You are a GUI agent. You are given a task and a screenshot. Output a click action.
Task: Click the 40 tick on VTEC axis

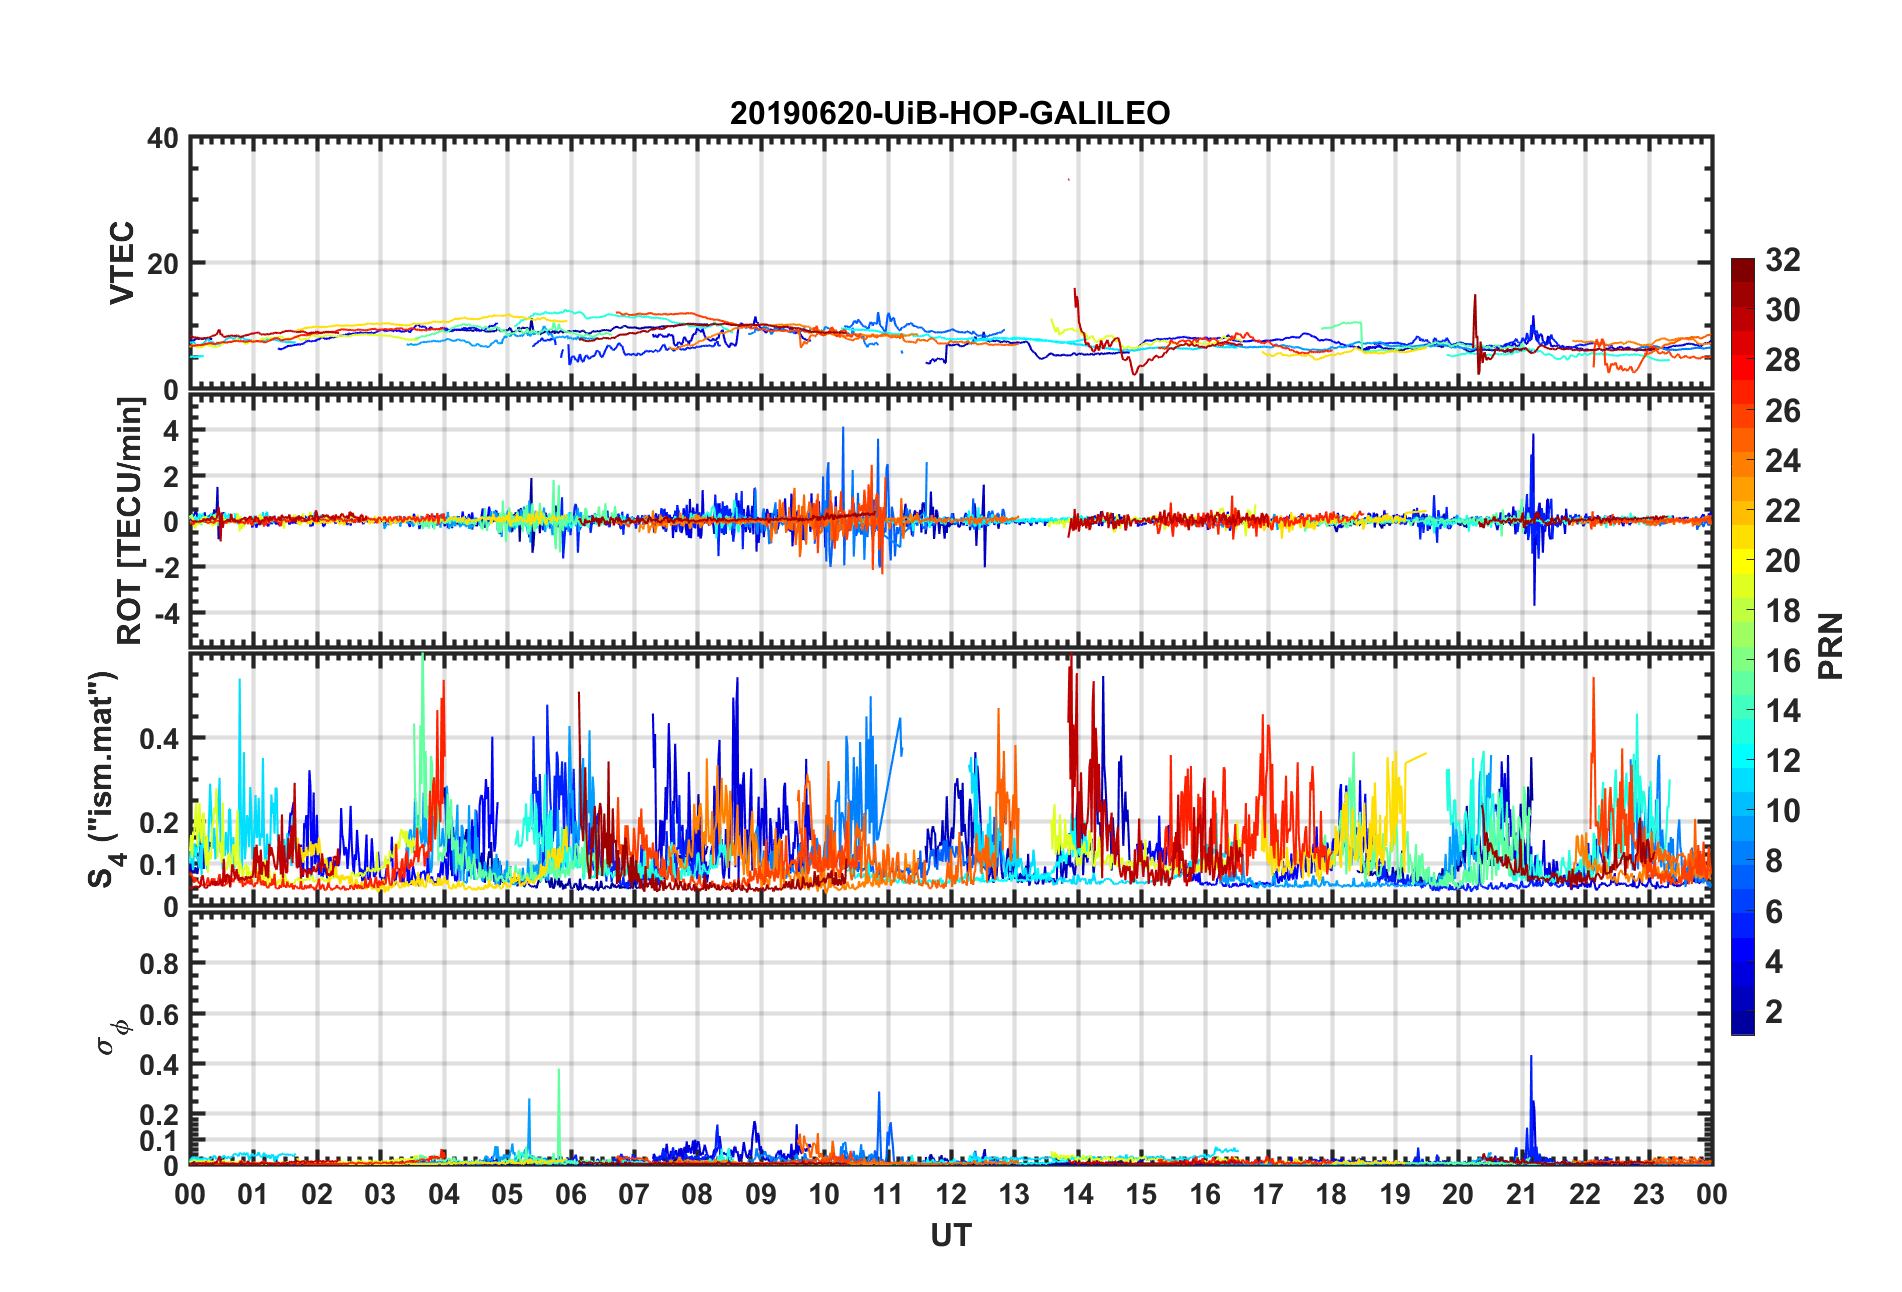pos(162,139)
